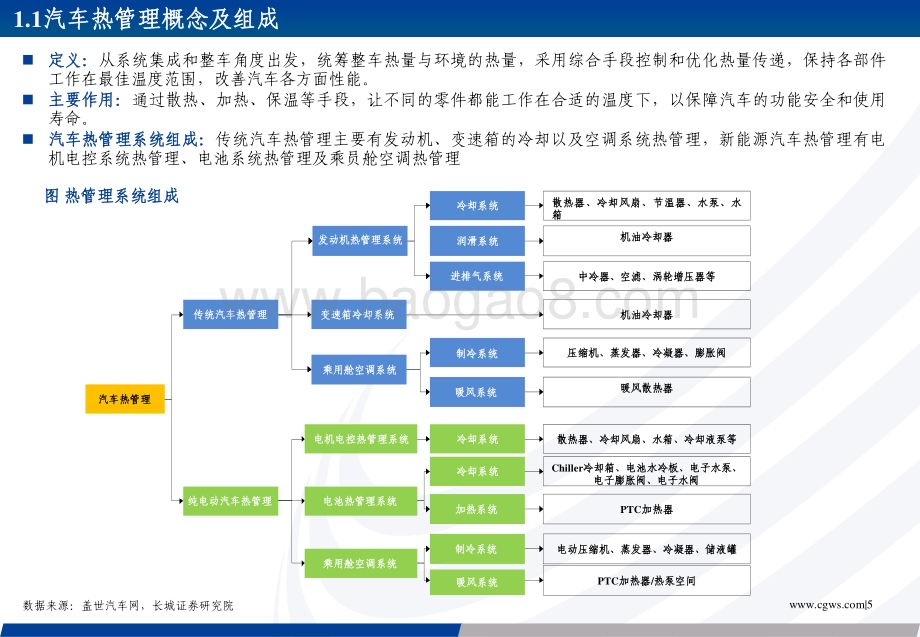Open the www.cgws.com footer link

827,605
